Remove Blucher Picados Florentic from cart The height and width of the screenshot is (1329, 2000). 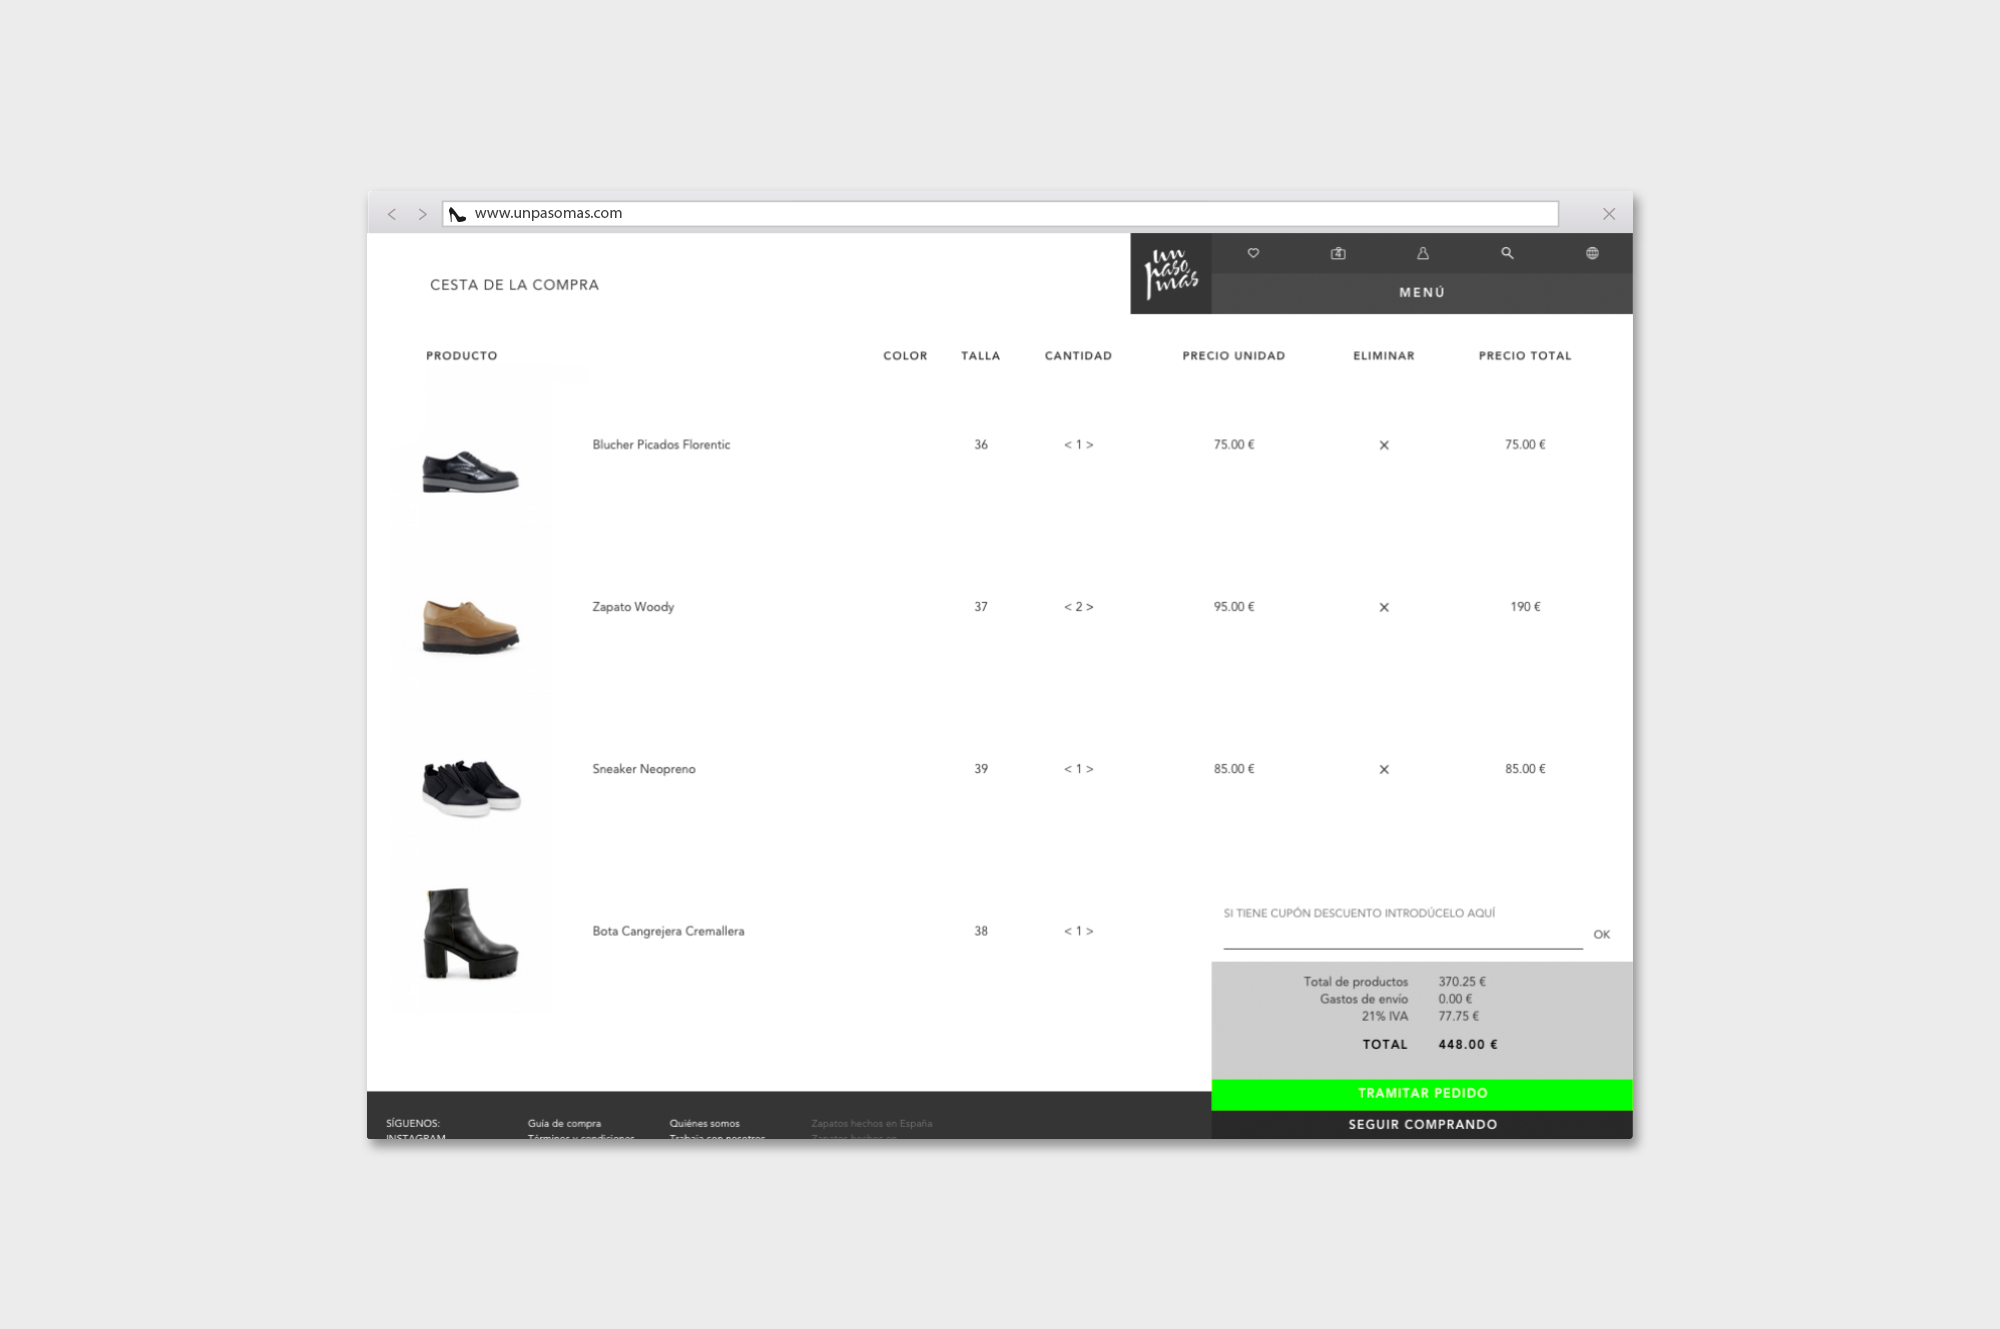point(1384,445)
